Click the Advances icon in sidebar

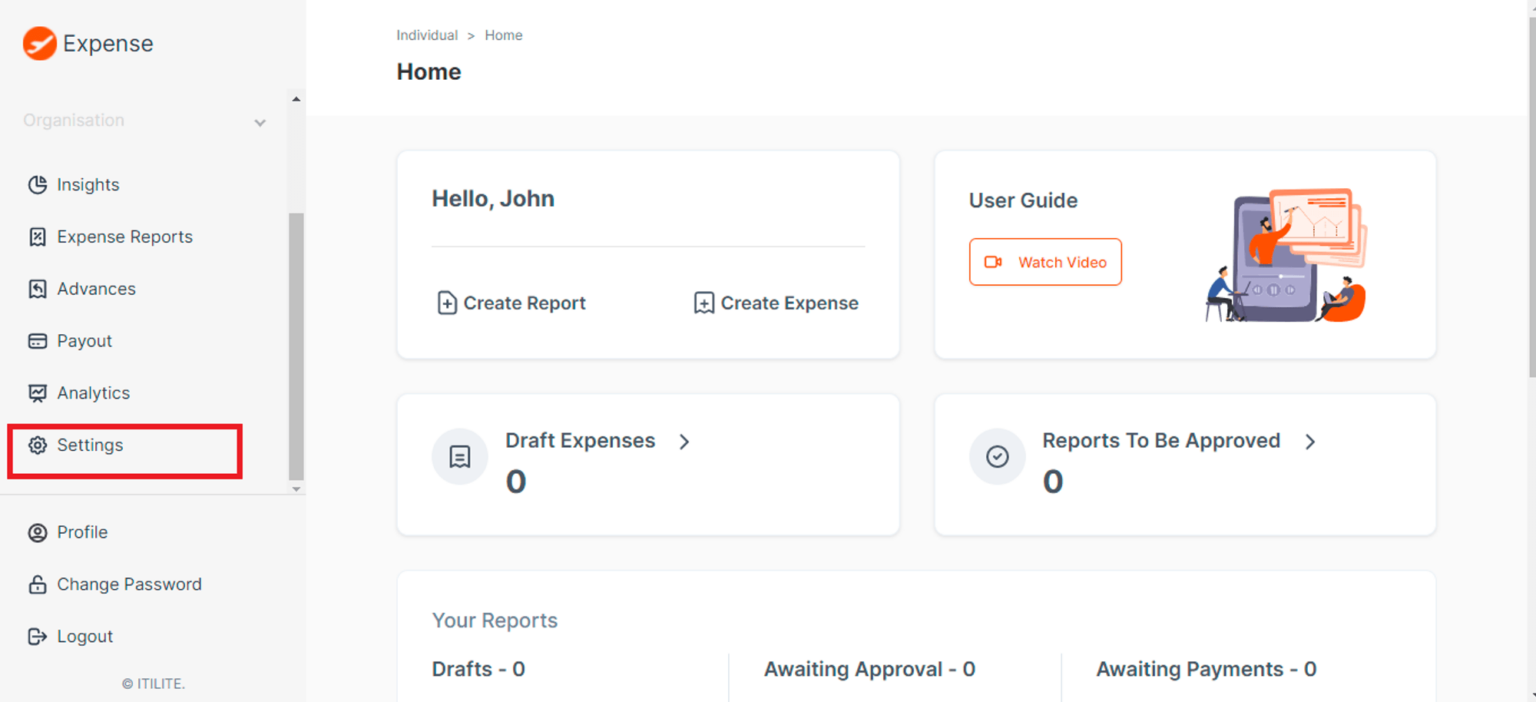tap(37, 288)
